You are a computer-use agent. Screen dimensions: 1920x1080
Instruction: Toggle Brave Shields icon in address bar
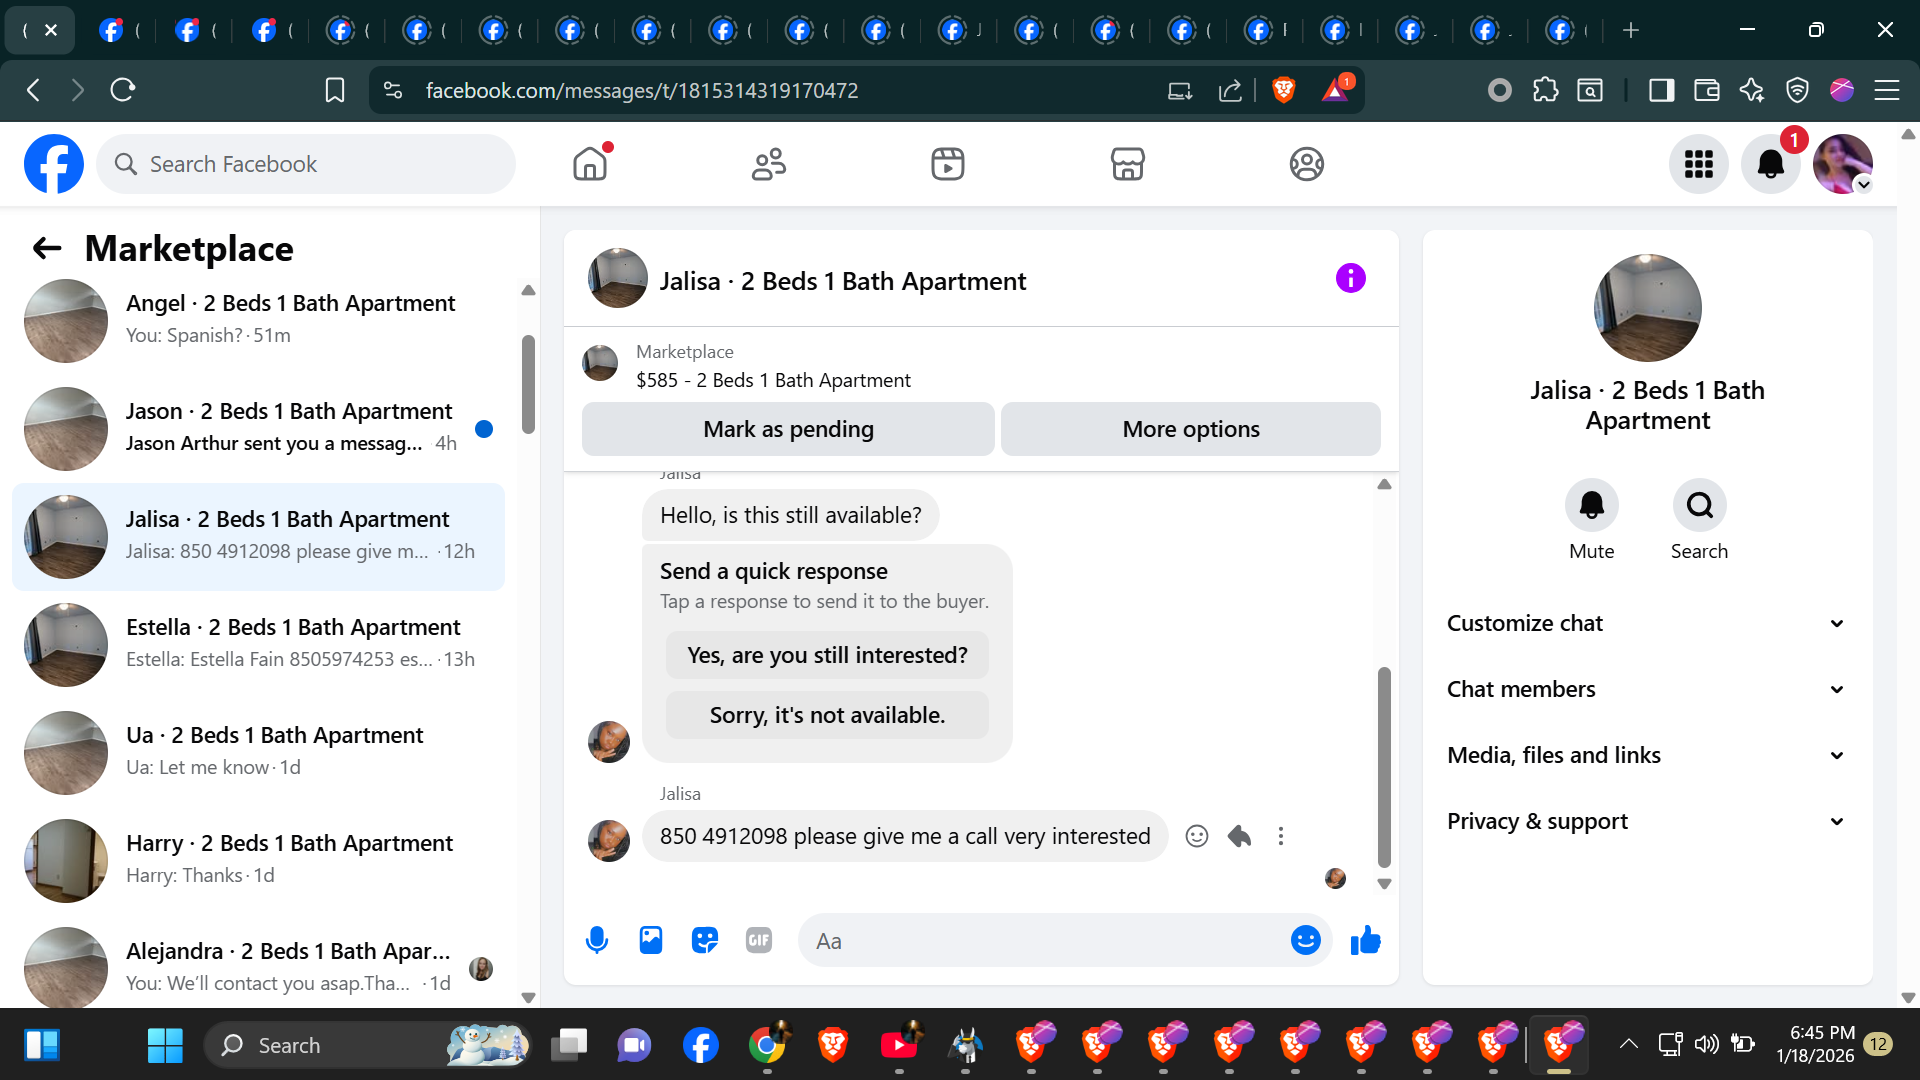coord(1284,90)
